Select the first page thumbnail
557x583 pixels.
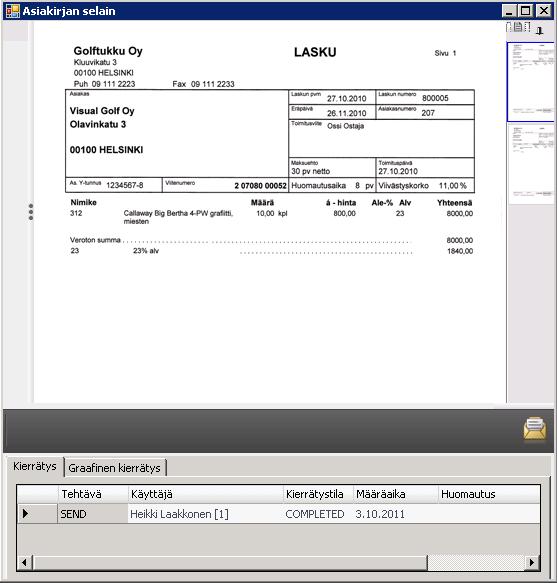(x=531, y=82)
